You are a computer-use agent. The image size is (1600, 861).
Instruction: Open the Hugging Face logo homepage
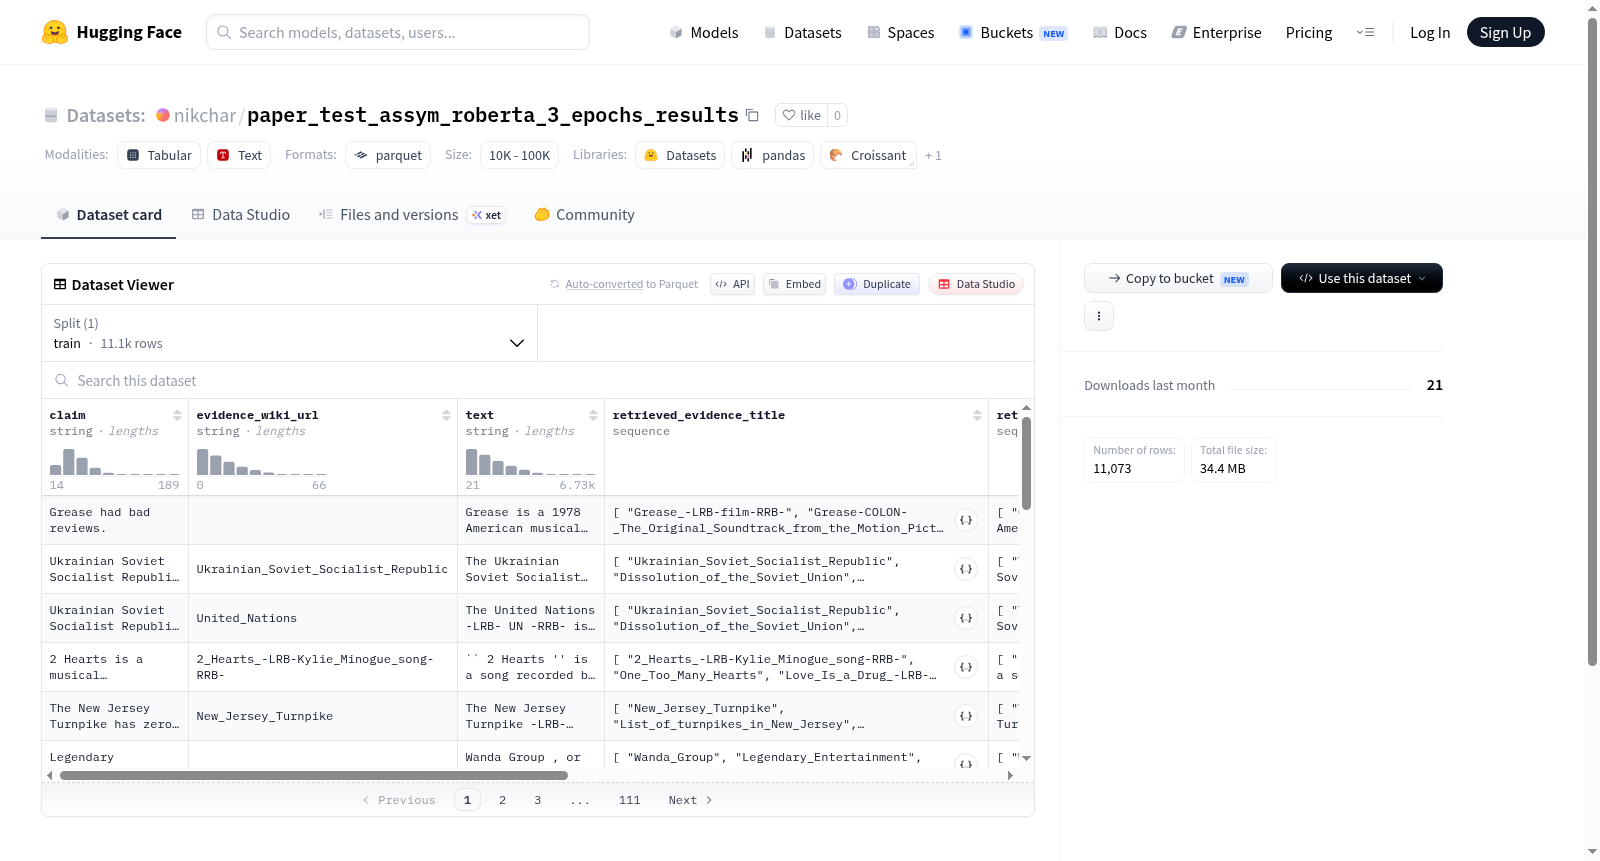tap(111, 32)
